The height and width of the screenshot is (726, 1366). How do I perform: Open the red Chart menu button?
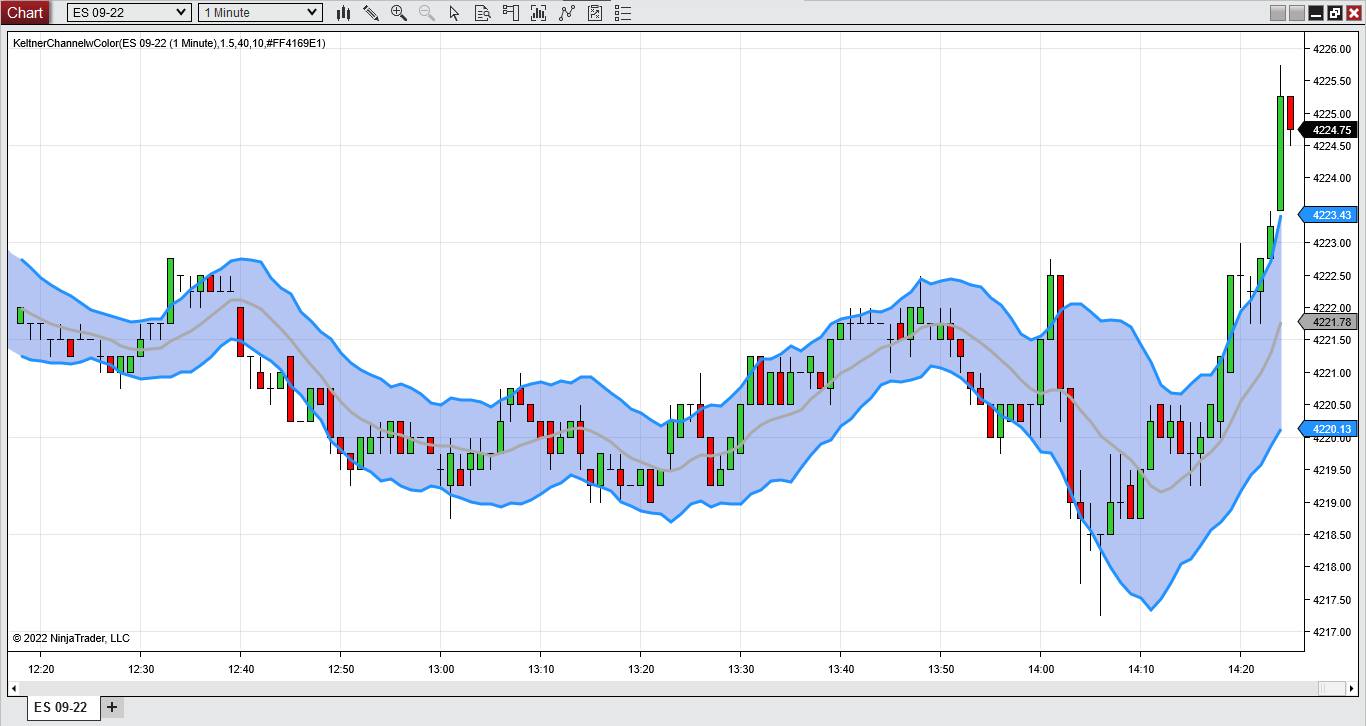pyautogui.click(x=25, y=12)
